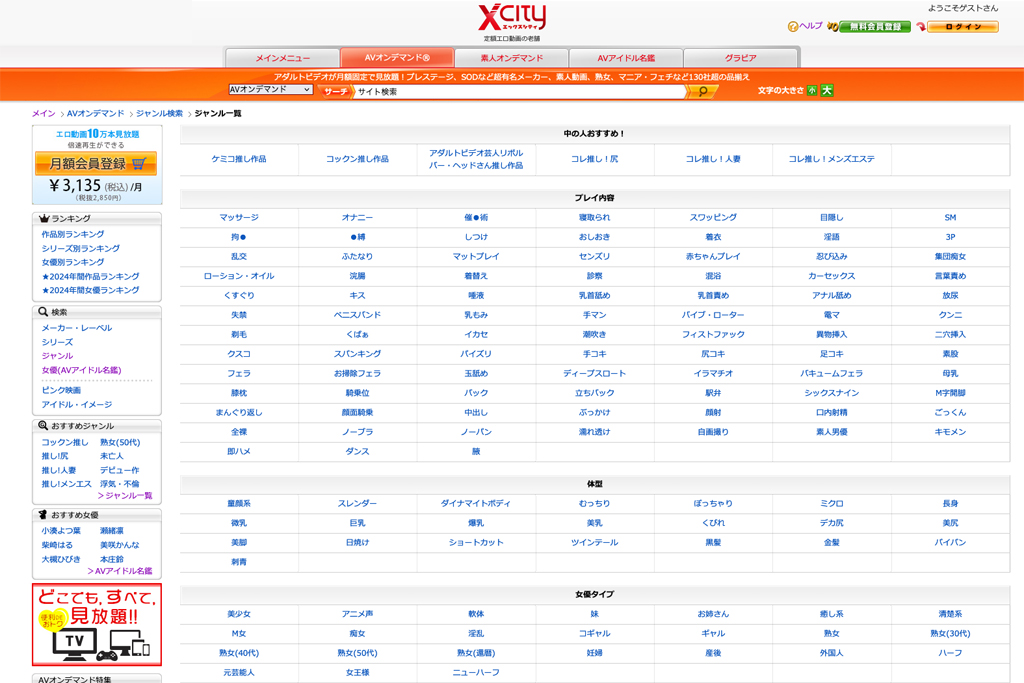Click the crown icon beside ランキング

(44, 218)
